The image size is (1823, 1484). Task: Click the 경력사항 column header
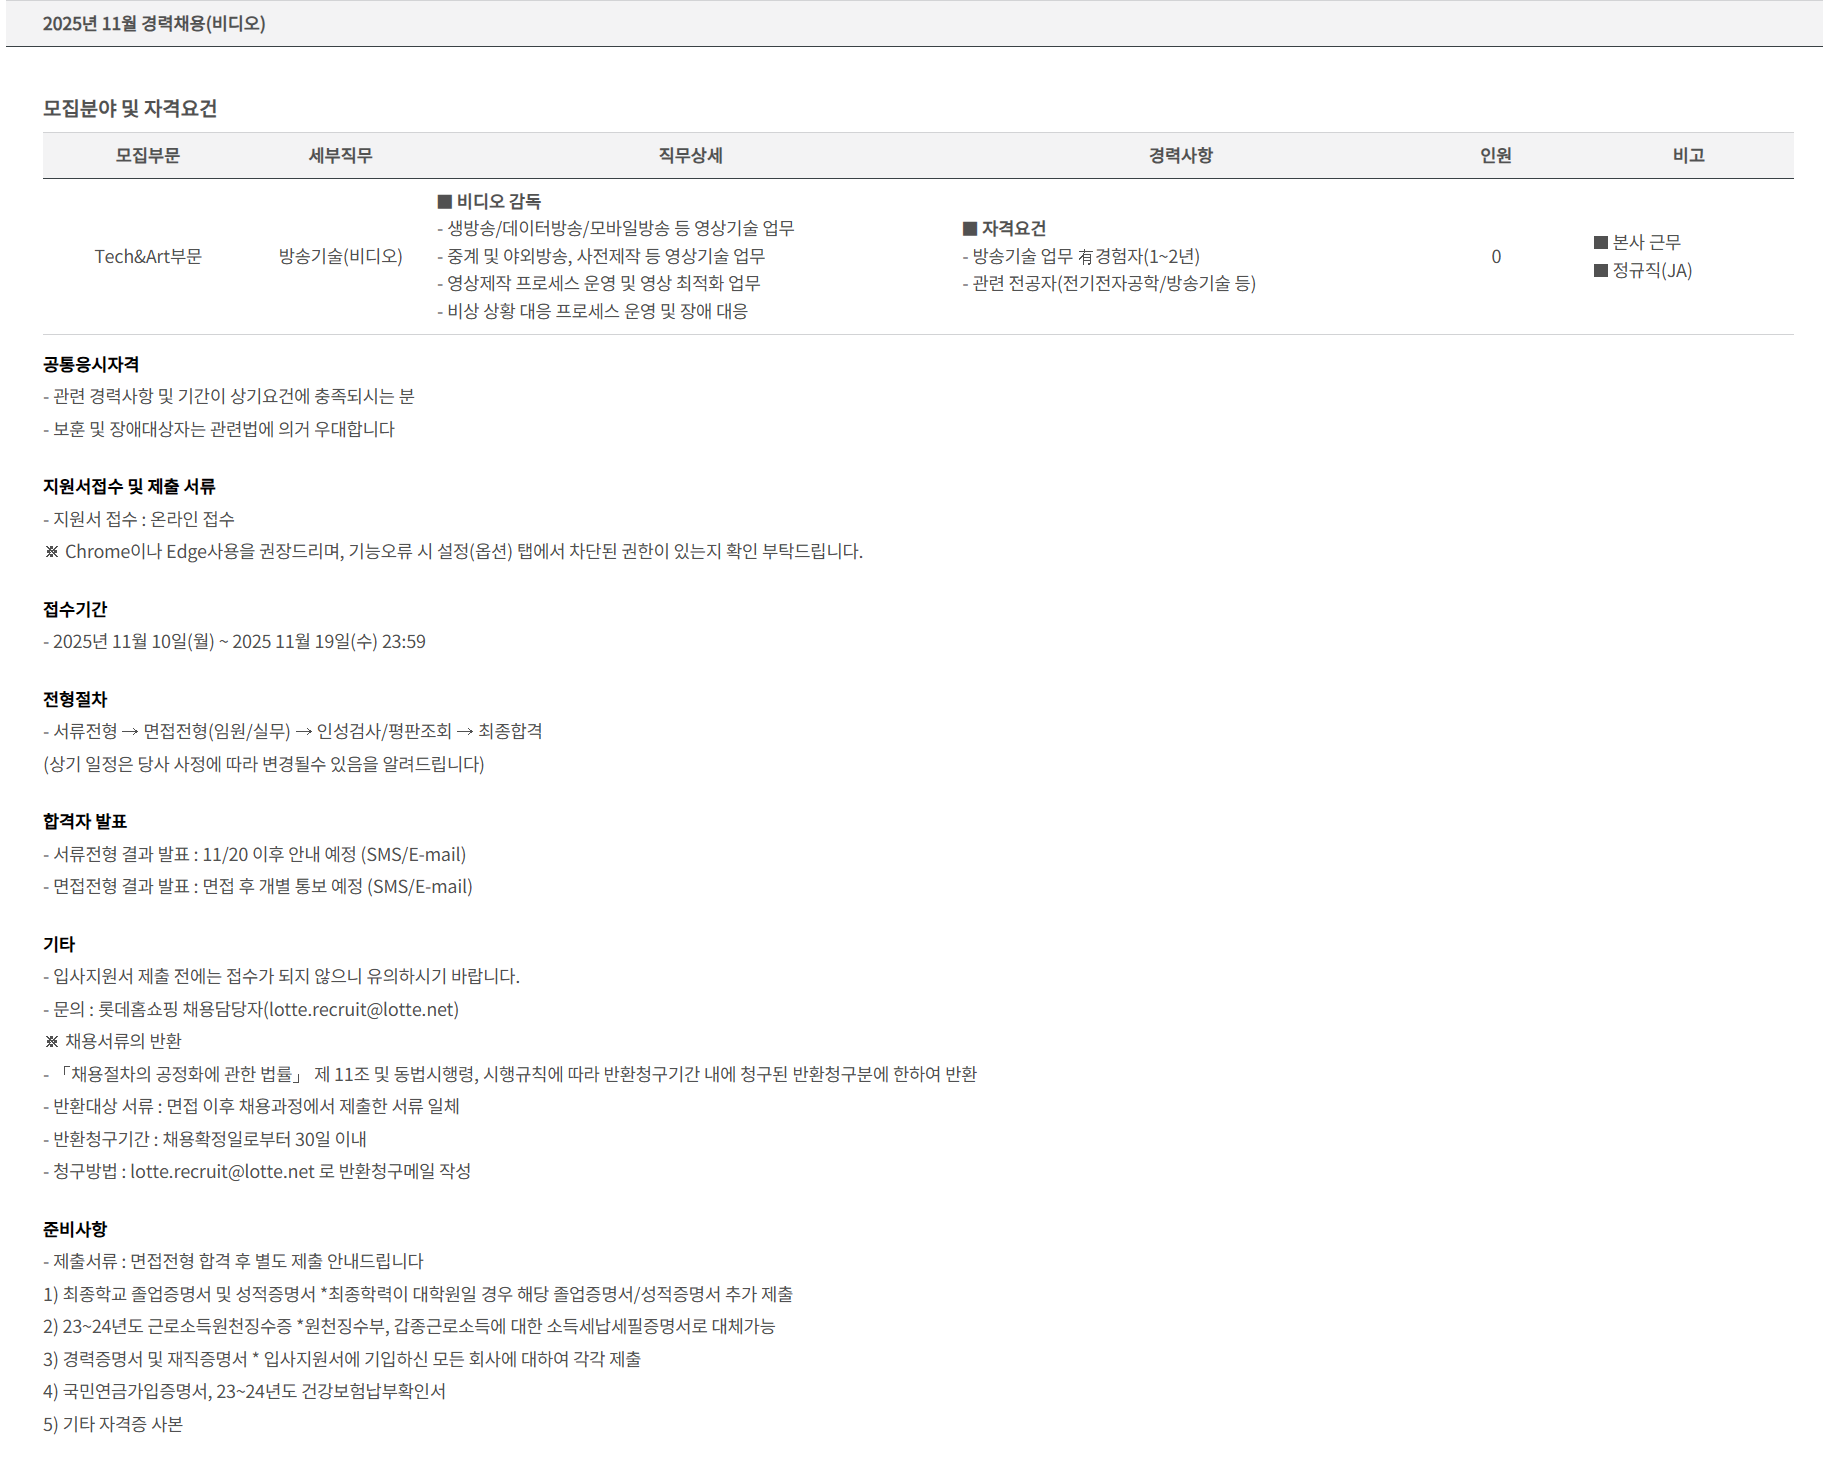(x=1180, y=156)
